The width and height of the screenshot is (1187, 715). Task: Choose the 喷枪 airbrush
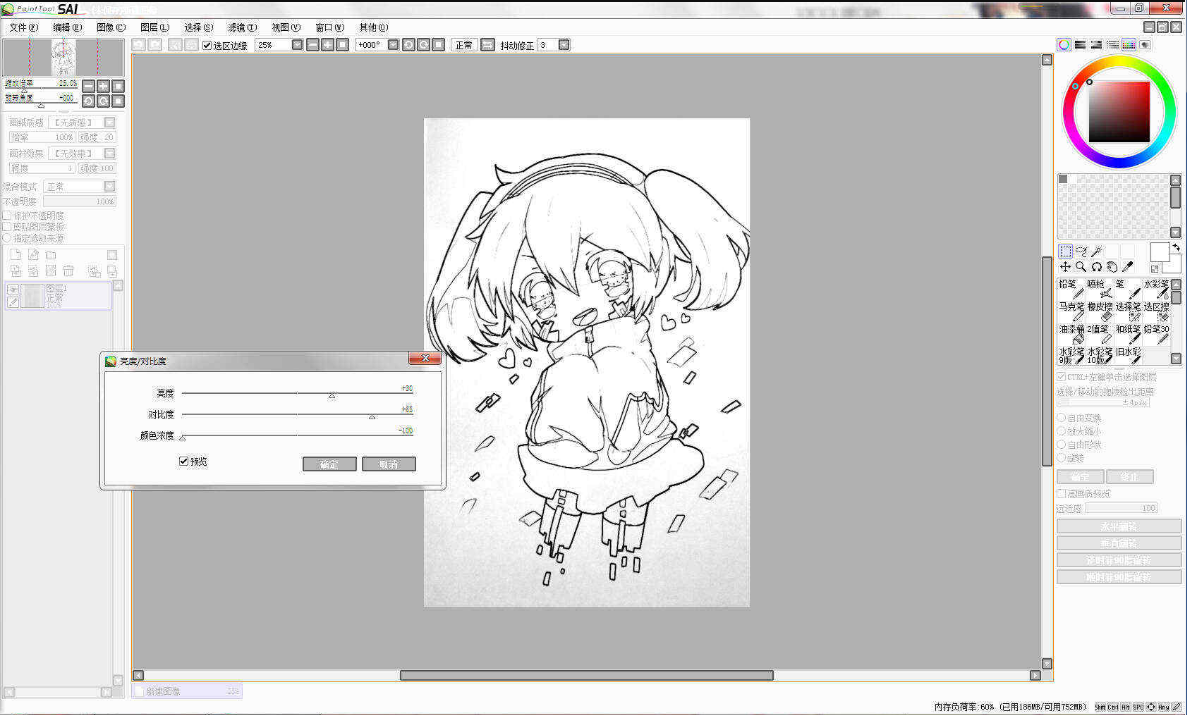1100,289
